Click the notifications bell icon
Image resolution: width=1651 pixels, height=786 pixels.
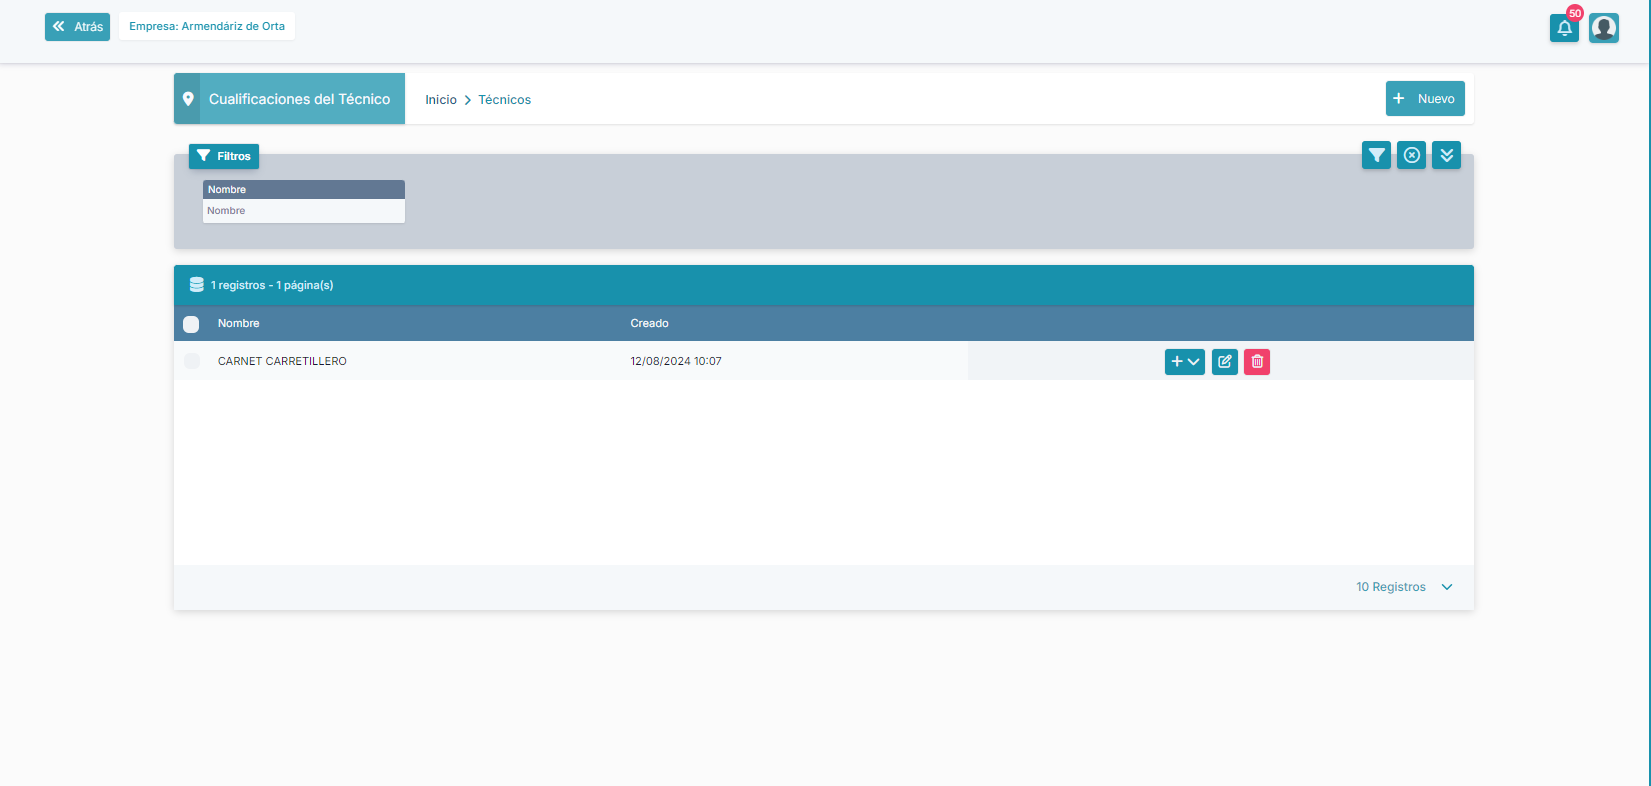[x=1564, y=28]
